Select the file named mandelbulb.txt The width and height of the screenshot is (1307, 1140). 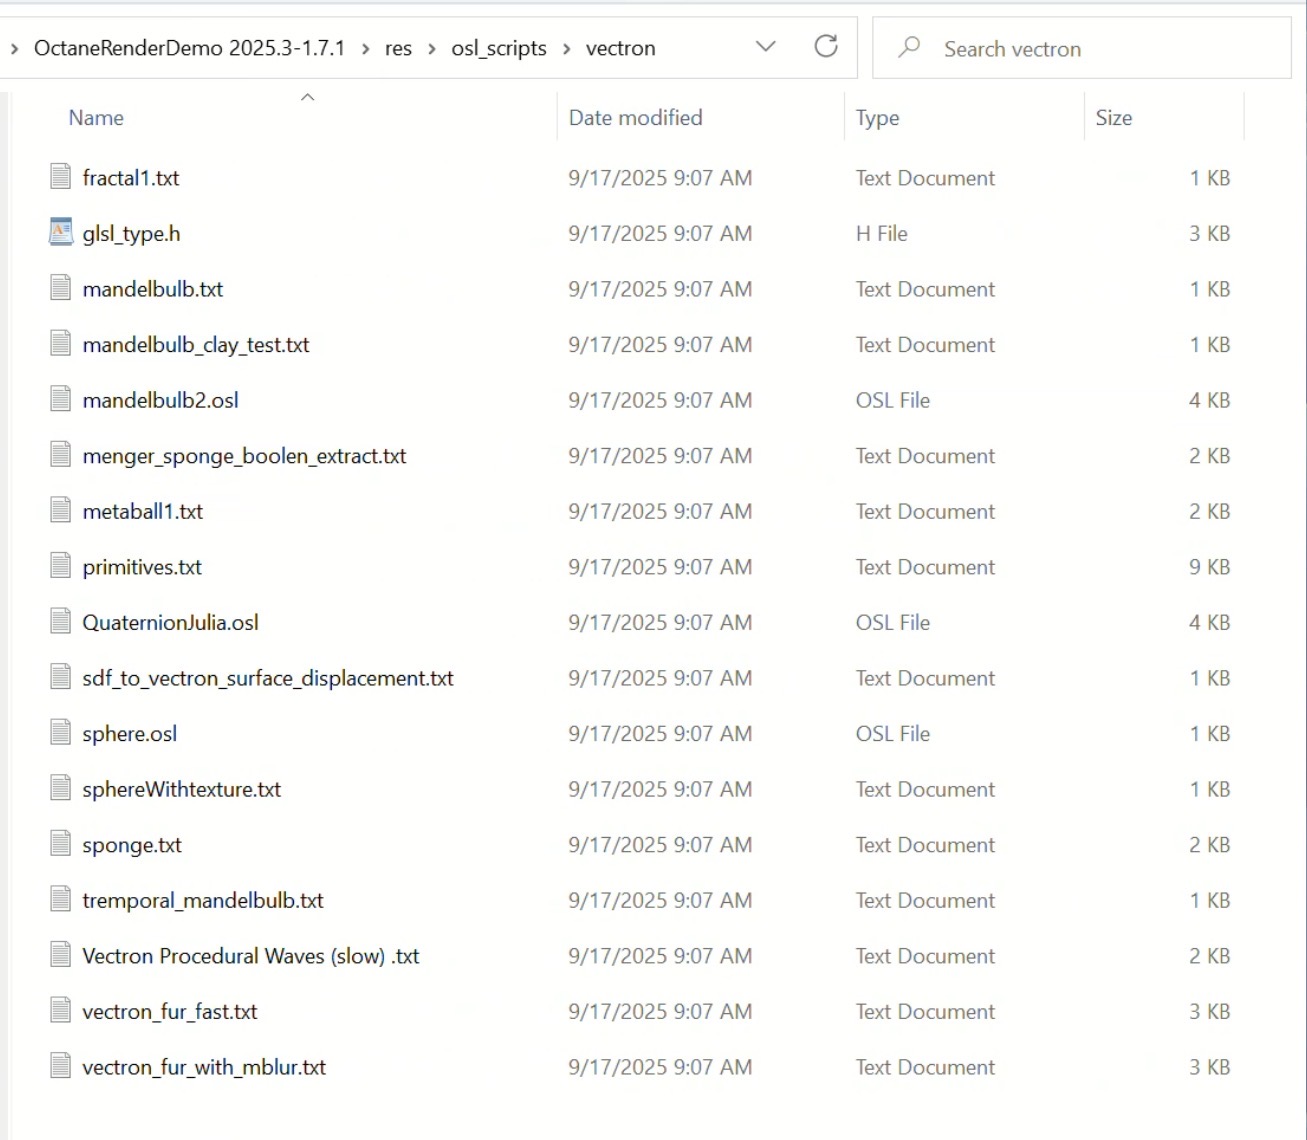153,289
